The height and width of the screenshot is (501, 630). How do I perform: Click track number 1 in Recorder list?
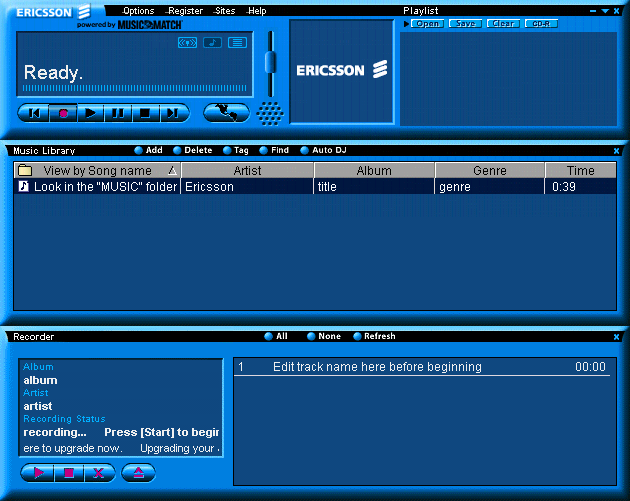241,367
